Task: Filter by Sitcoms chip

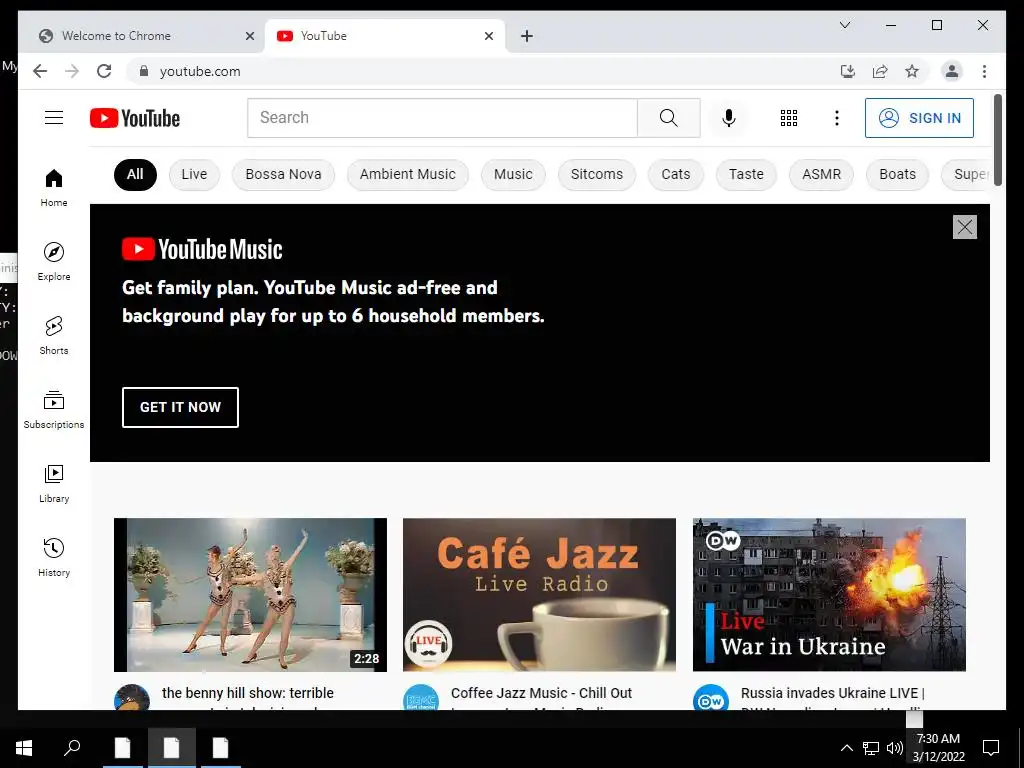Action: tap(597, 174)
